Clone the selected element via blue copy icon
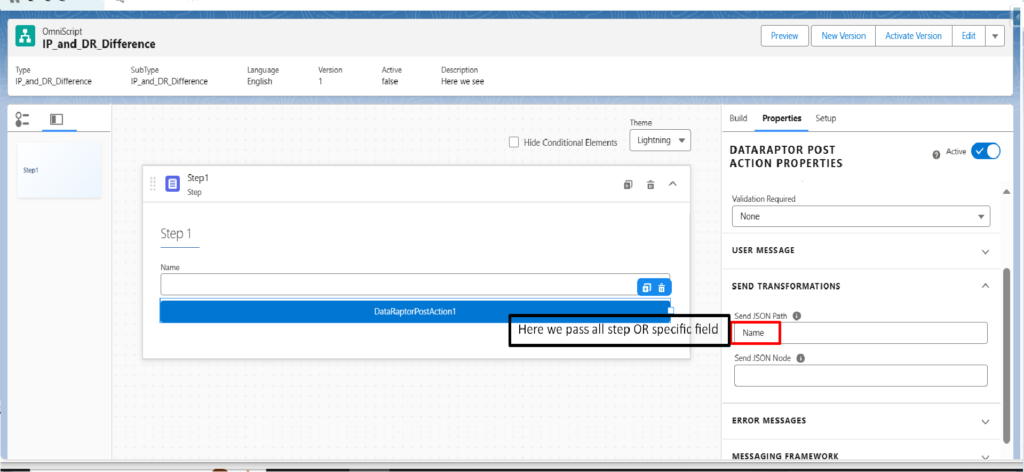 coord(647,287)
